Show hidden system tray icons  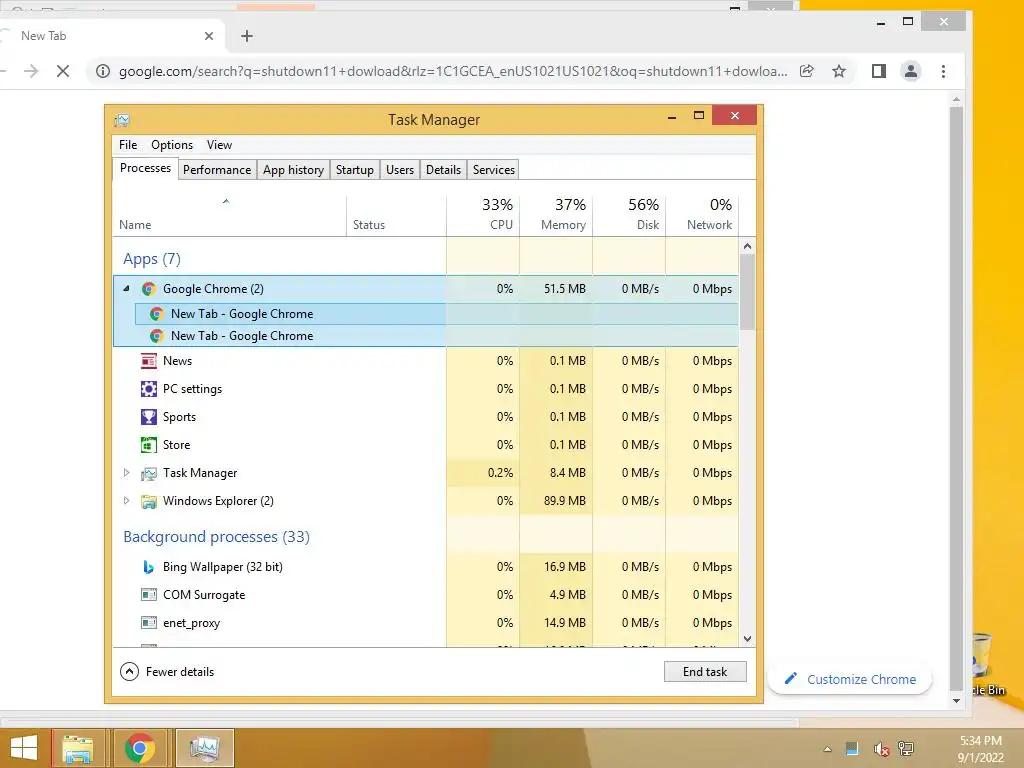[827, 749]
